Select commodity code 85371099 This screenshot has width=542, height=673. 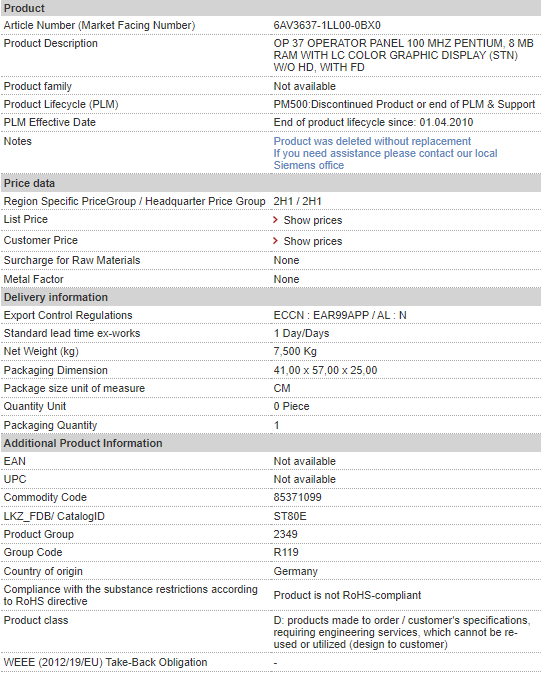coord(297,497)
